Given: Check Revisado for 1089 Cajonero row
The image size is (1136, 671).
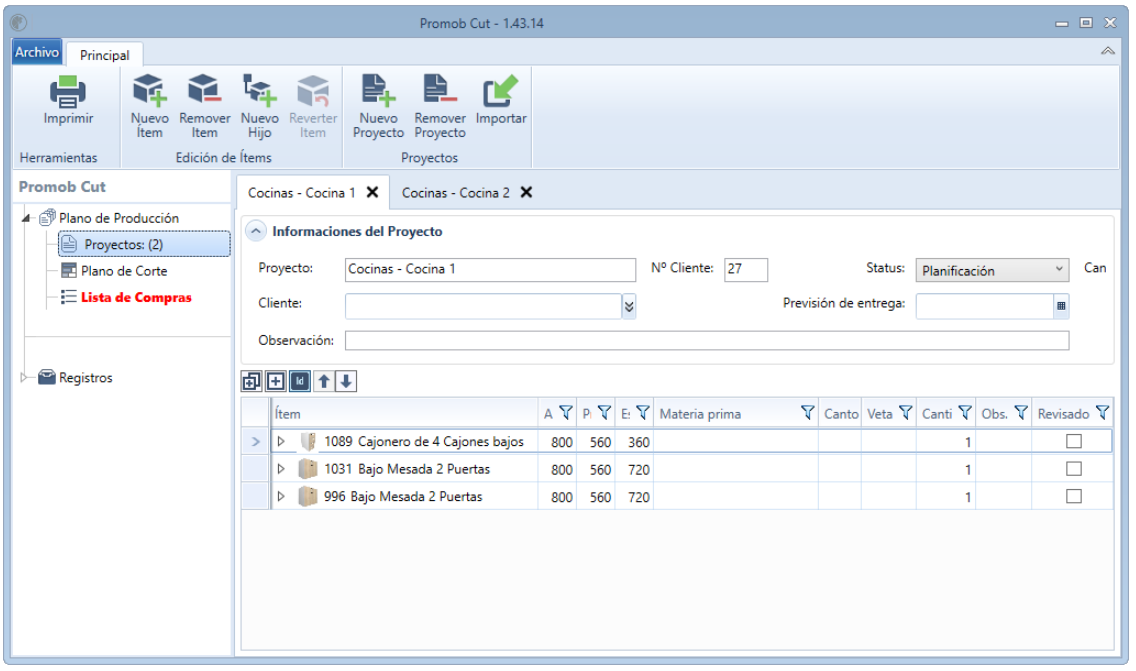Looking at the screenshot, I should click(1074, 441).
